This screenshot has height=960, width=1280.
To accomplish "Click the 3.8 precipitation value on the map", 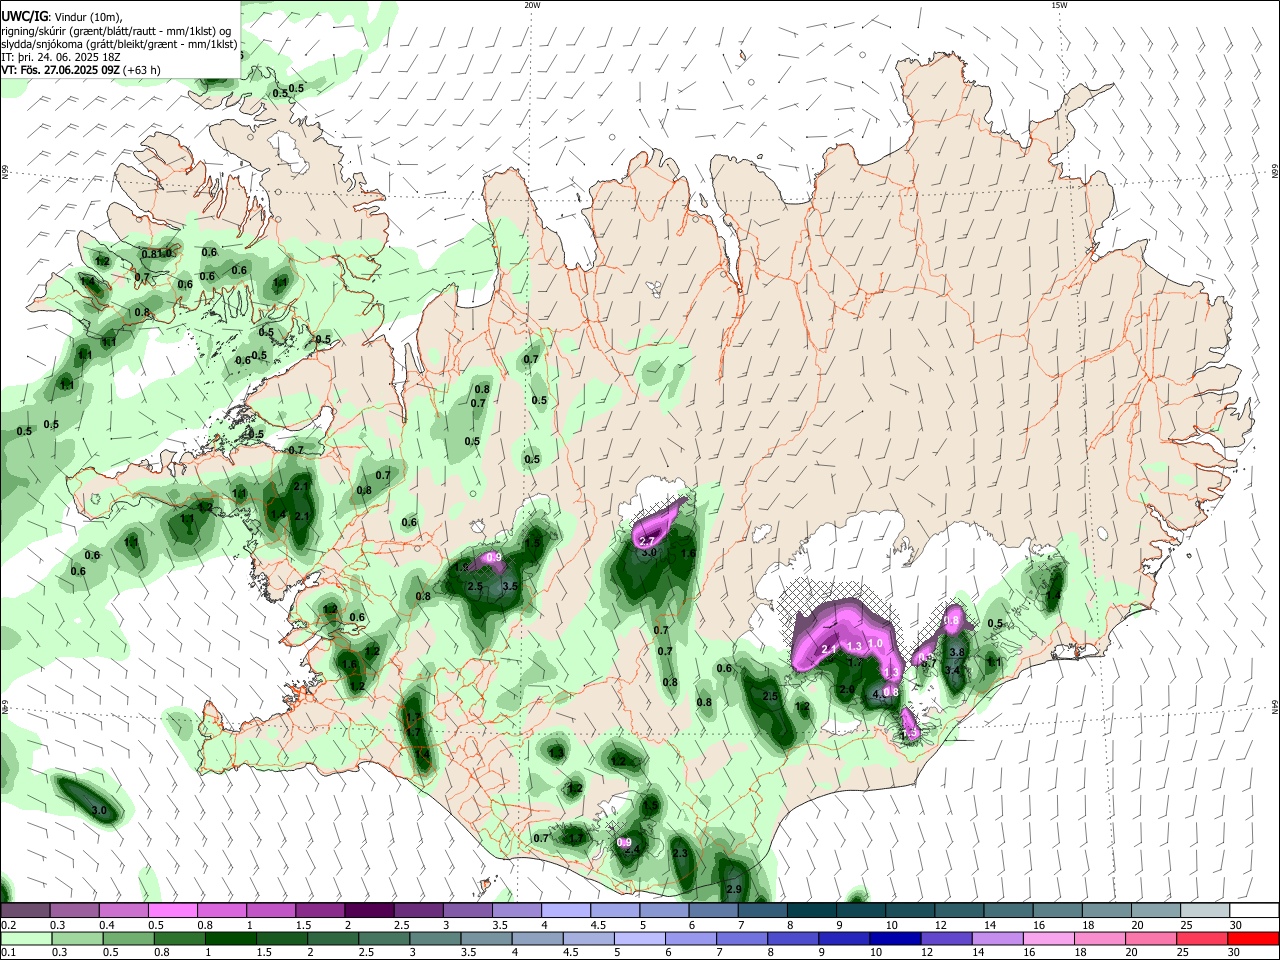I will (956, 653).
